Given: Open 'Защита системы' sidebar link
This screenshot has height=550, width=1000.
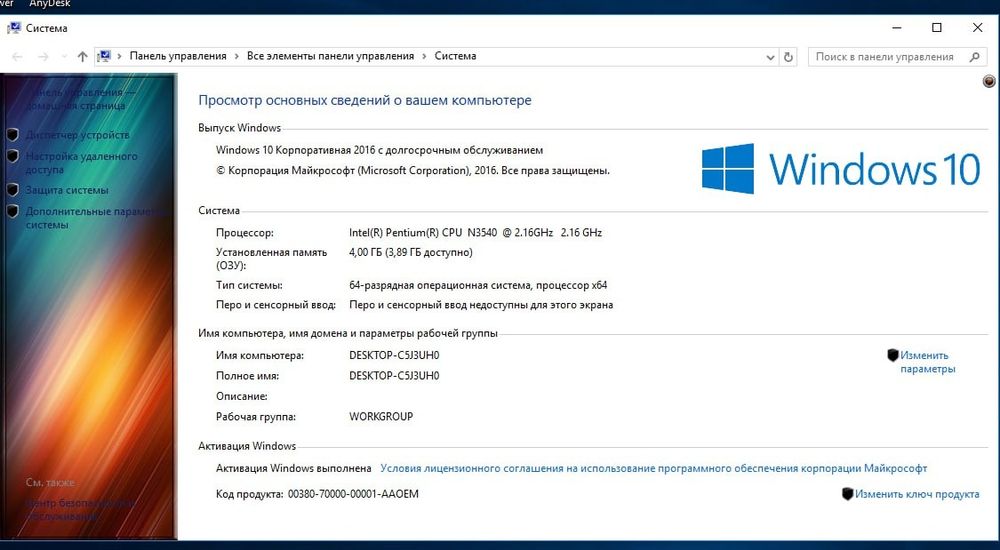Looking at the screenshot, I should [67, 190].
